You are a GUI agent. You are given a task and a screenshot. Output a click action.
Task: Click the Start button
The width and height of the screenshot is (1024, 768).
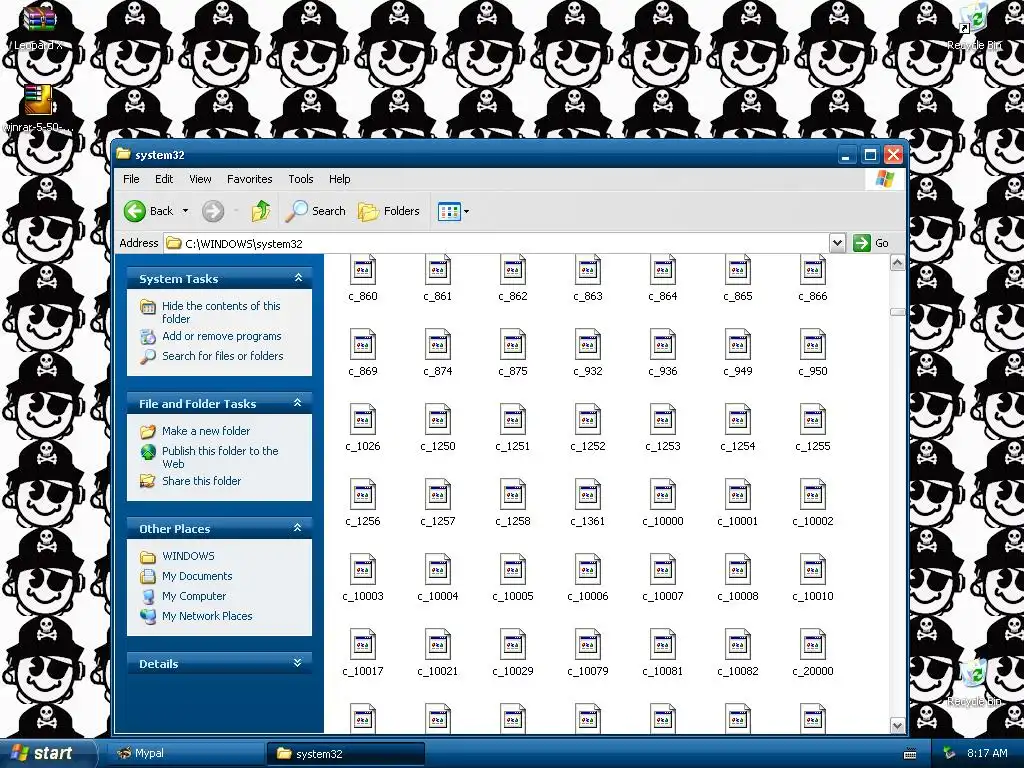(47, 753)
